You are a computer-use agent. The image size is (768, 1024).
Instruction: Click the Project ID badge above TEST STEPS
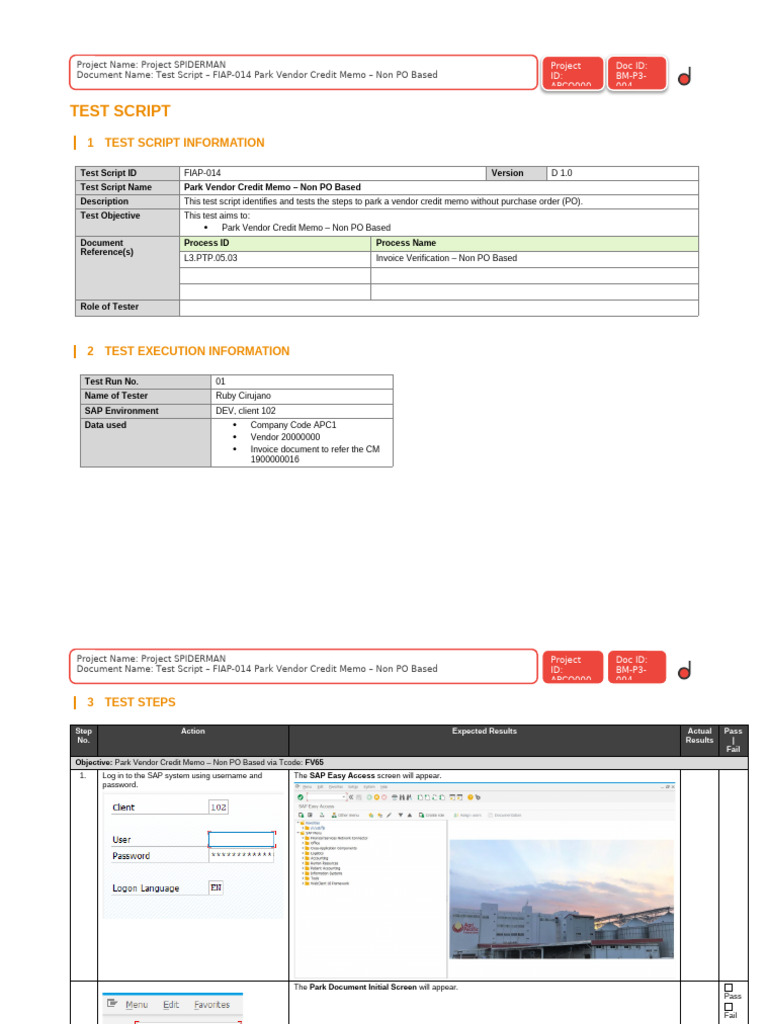tap(573, 667)
